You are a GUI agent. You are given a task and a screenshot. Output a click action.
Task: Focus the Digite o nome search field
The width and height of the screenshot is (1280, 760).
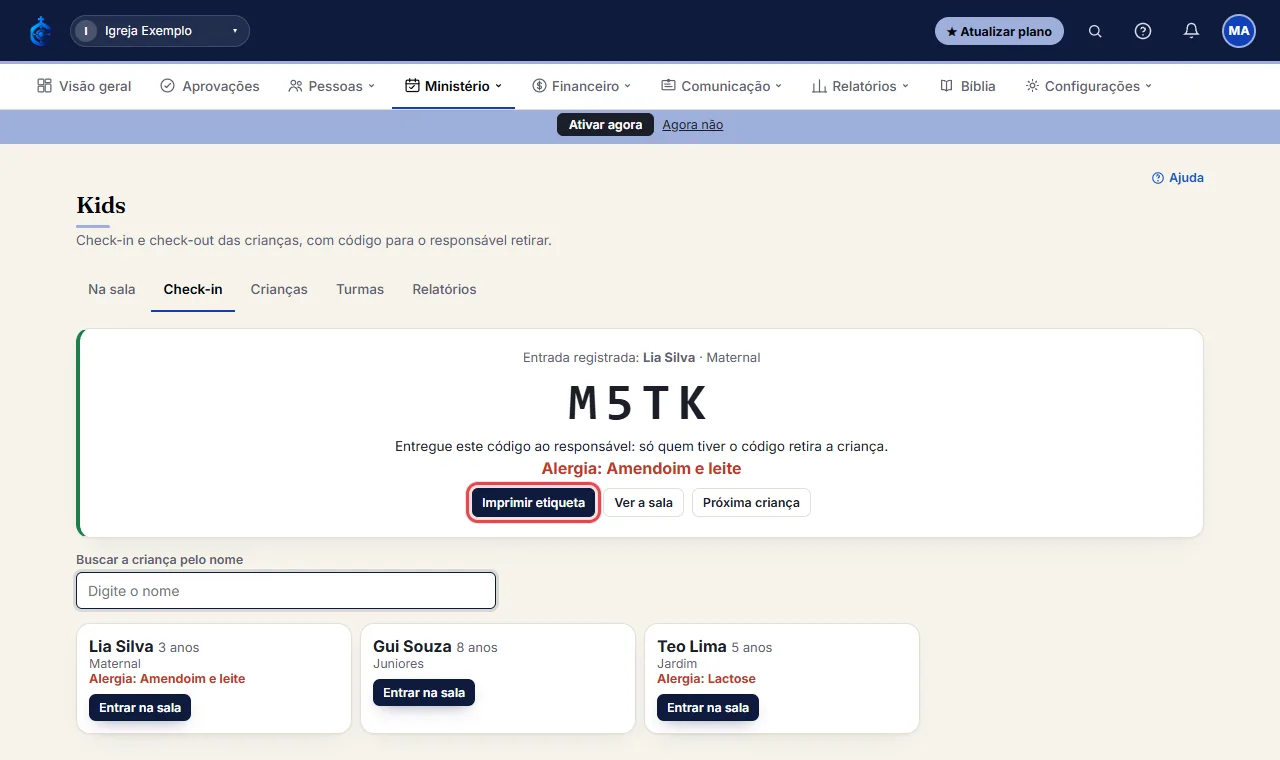click(x=286, y=591)
